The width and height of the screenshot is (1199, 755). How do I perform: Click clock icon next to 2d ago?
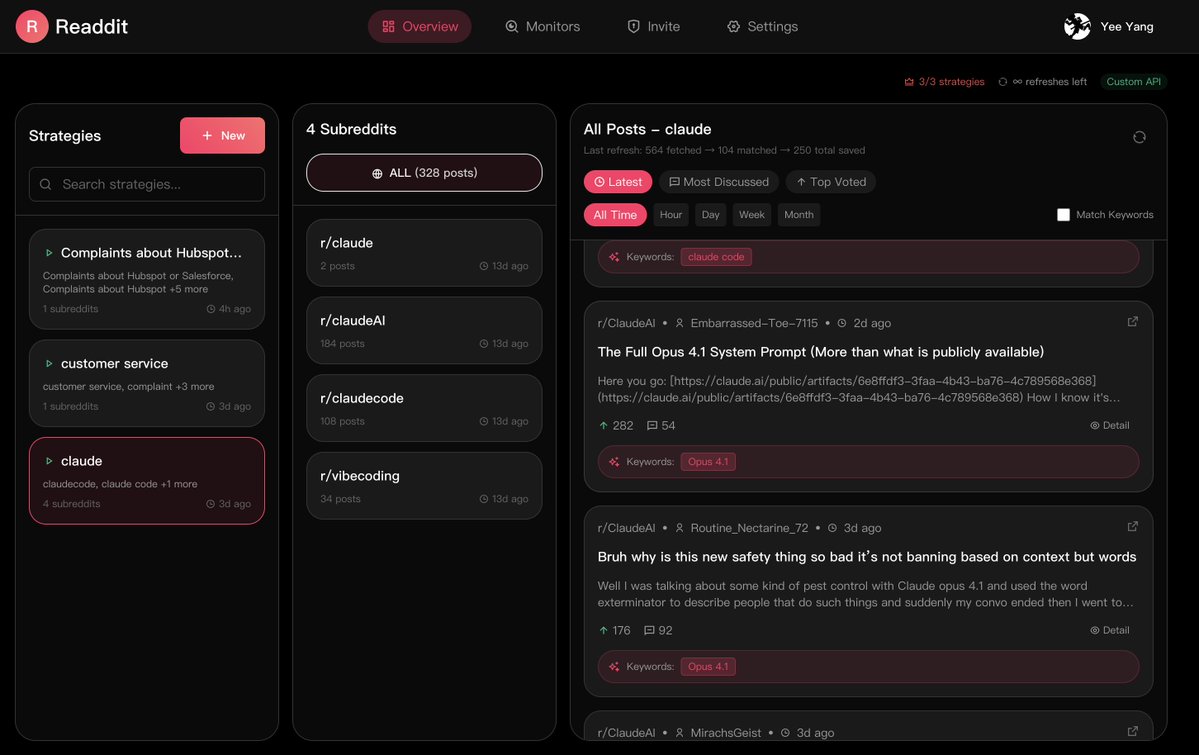coord(842,324)
